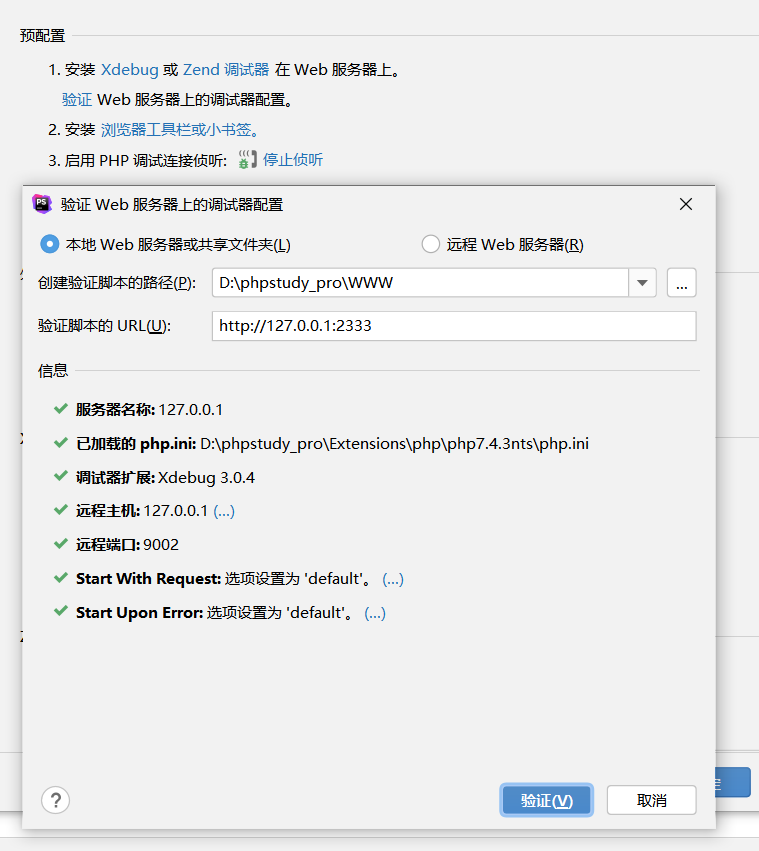The height and width of the screenshot is (851, 759).
Task: Click green checkmark beside Start Upon Error
Action: coord(61,612)
